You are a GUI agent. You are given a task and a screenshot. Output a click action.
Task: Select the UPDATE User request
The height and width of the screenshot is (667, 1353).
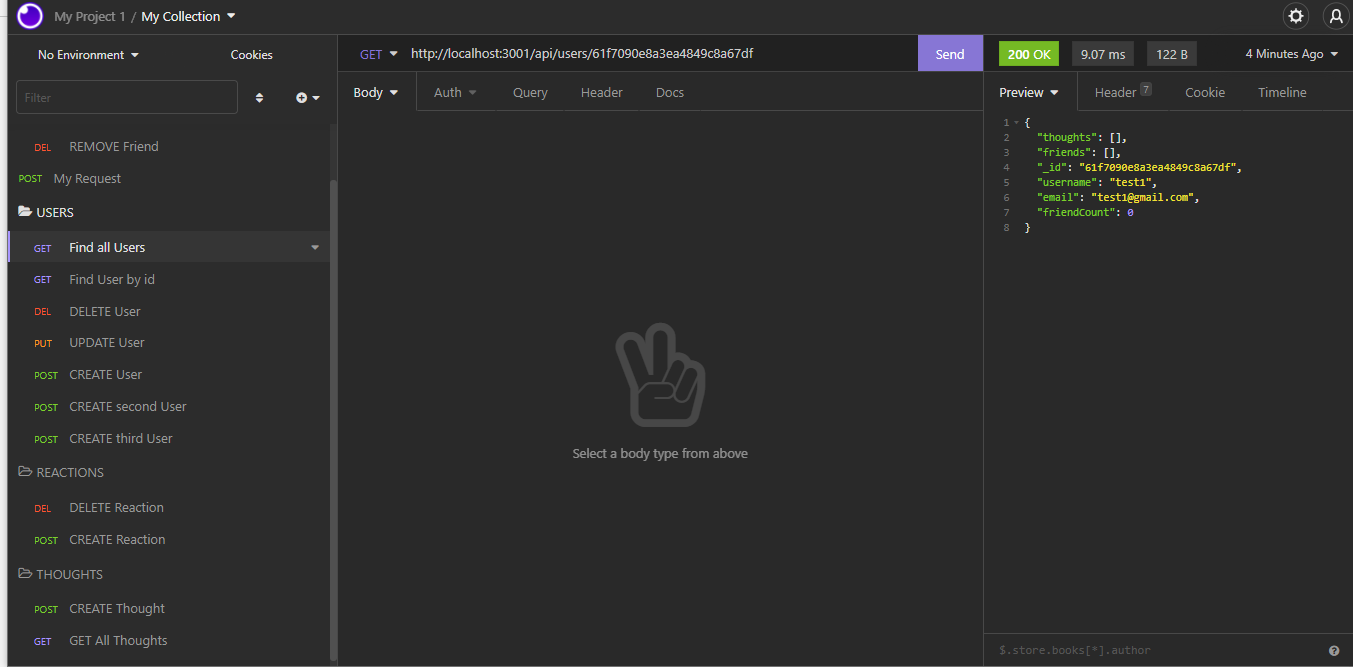168,343
